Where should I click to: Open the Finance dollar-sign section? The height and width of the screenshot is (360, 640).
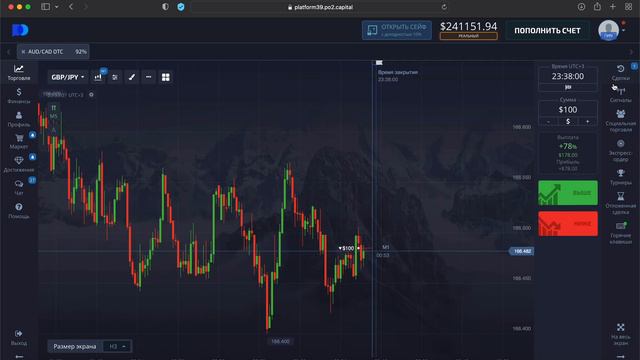[x=19, y=96]
